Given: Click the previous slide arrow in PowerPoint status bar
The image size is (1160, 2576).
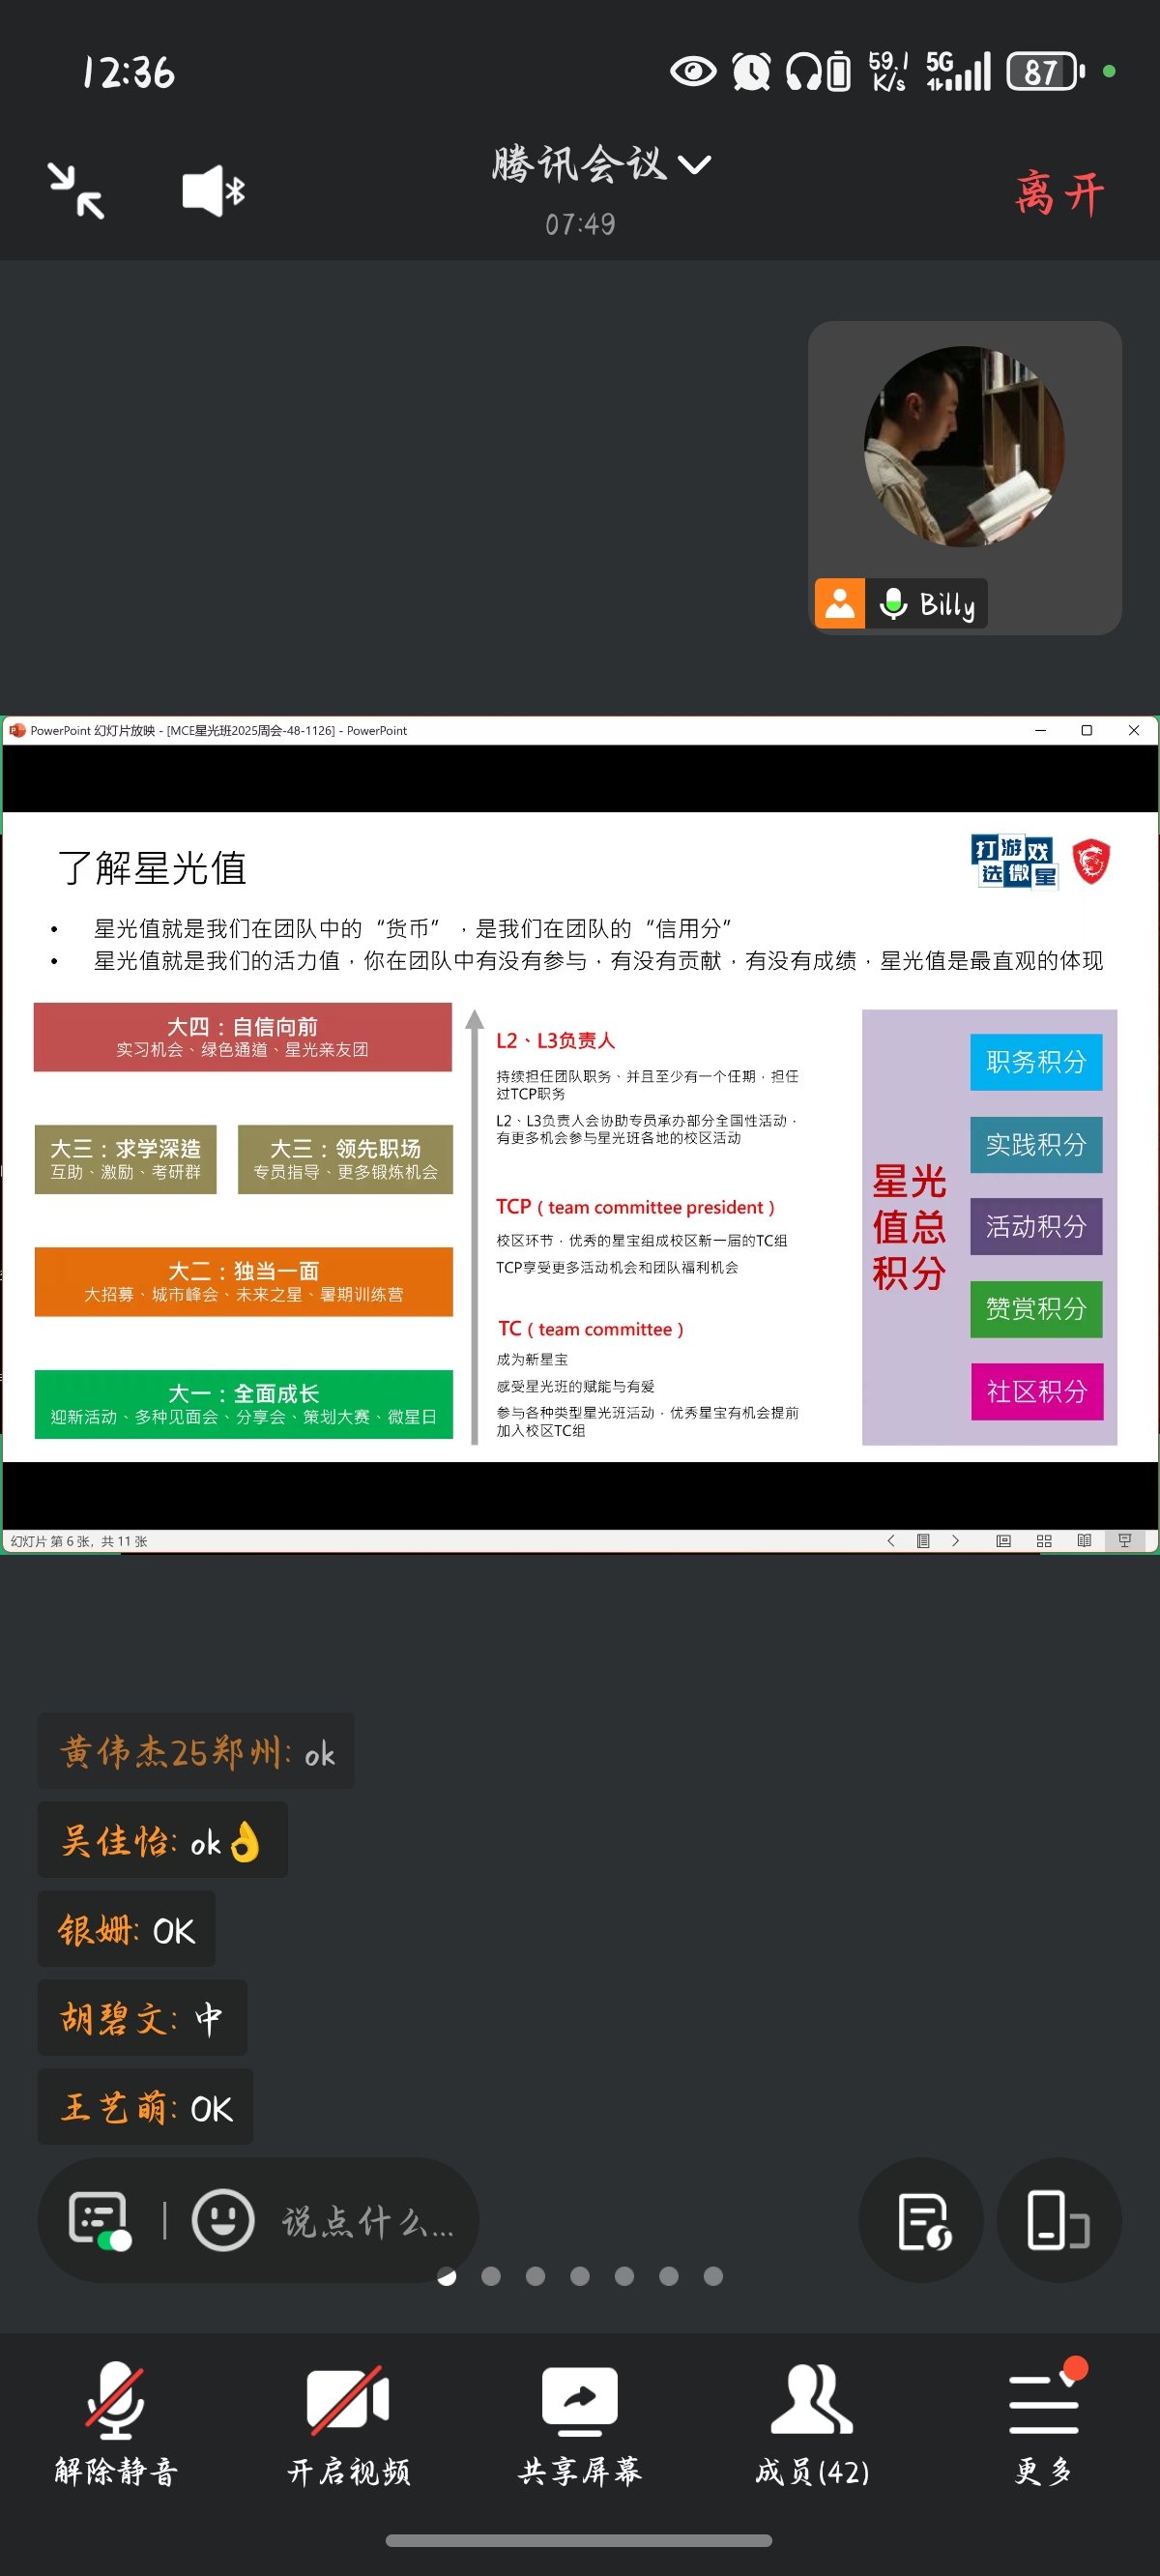Looking at the screenshot, I should 890,1541.
